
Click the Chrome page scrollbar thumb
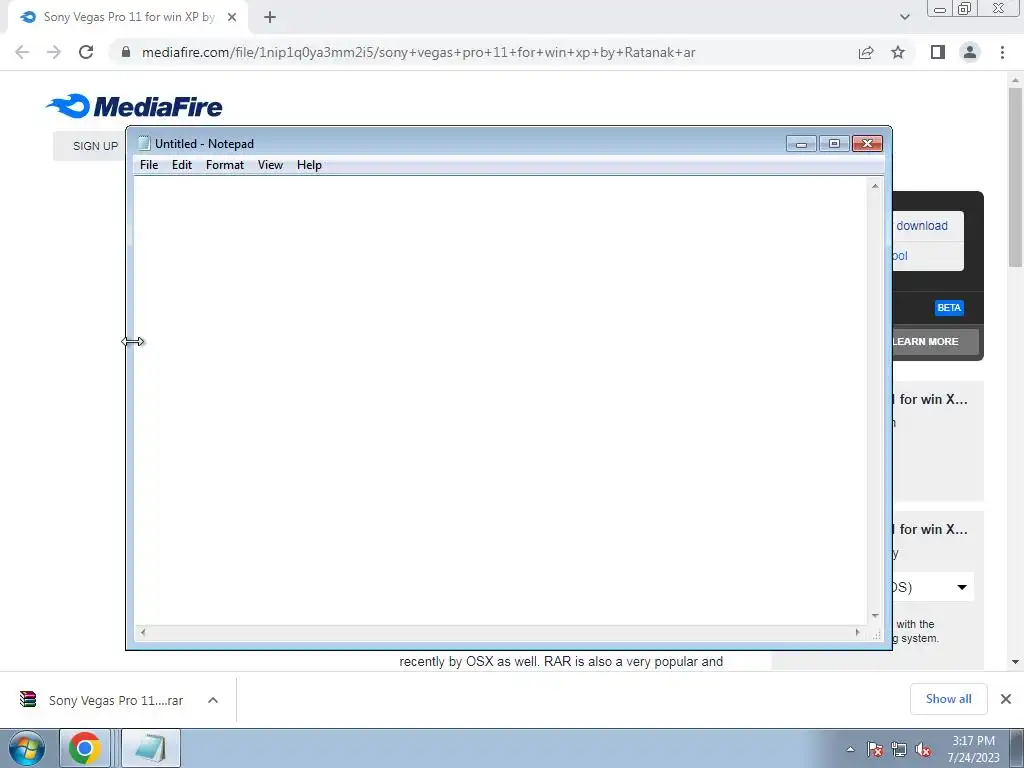pyautogui.click(x=1015, y=178)
